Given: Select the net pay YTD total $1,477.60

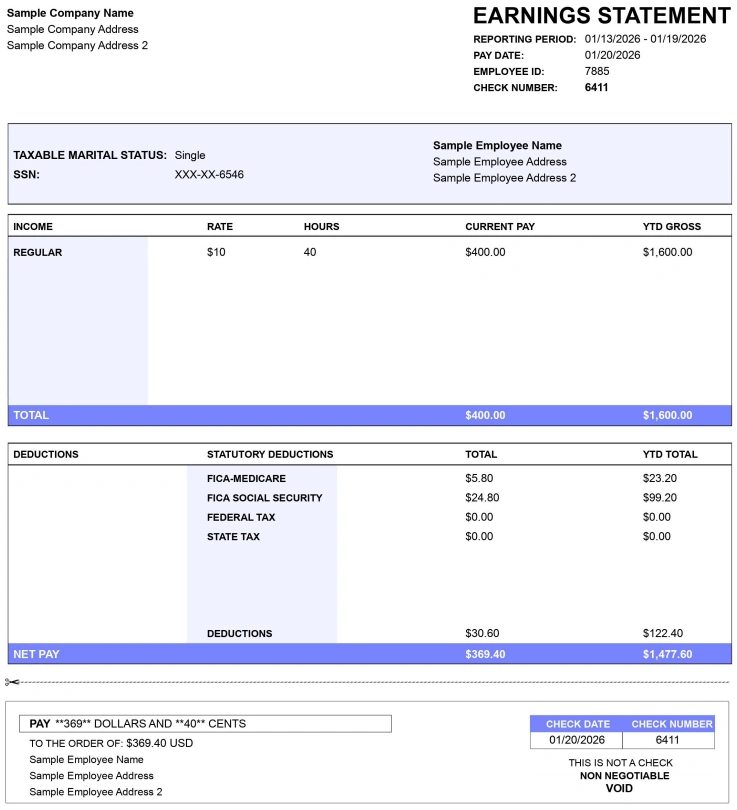Looking at the screenshot, I should click(x=667, y=654).
